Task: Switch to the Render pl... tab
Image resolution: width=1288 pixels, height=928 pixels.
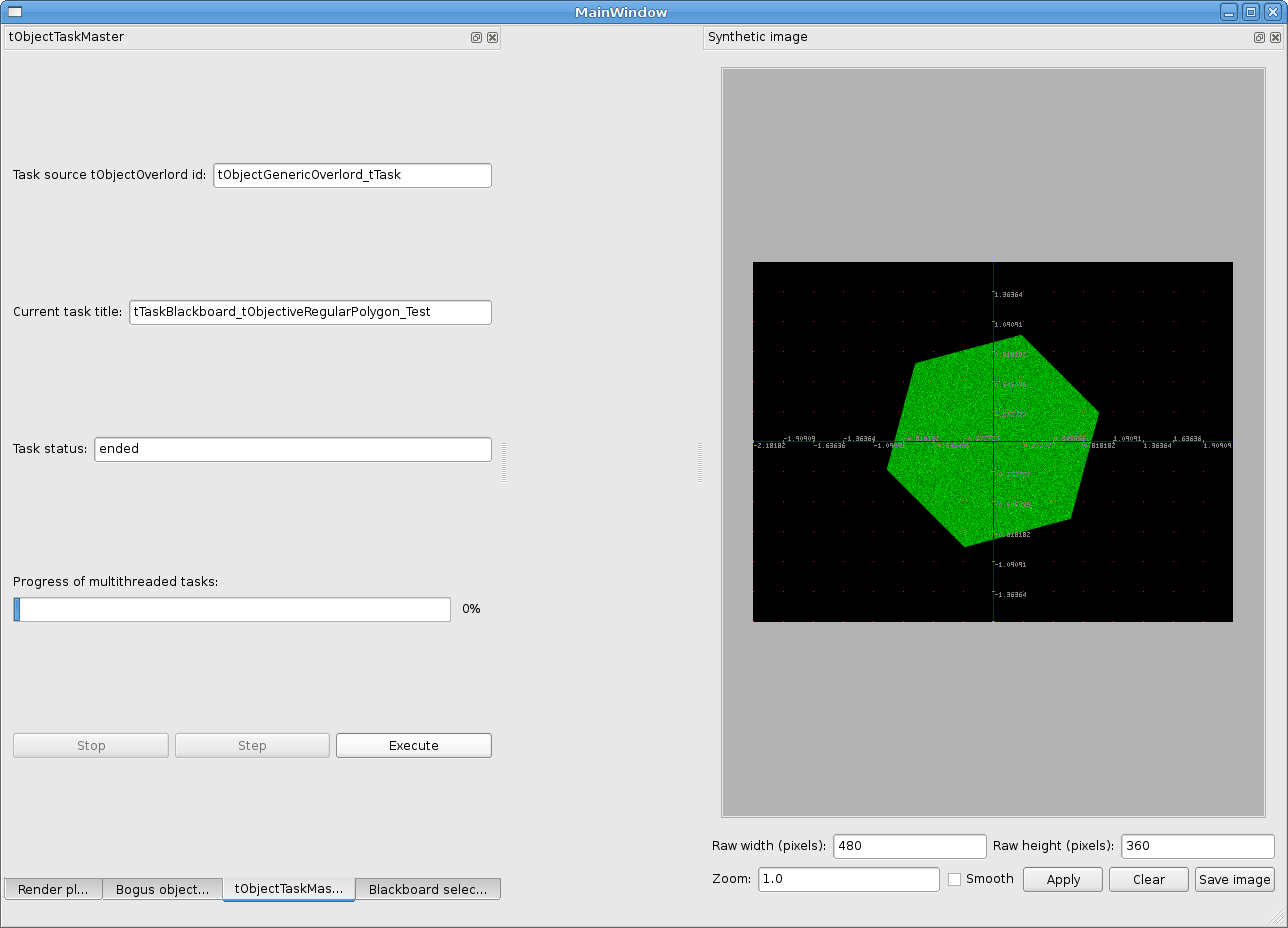Action: point(54,889)
